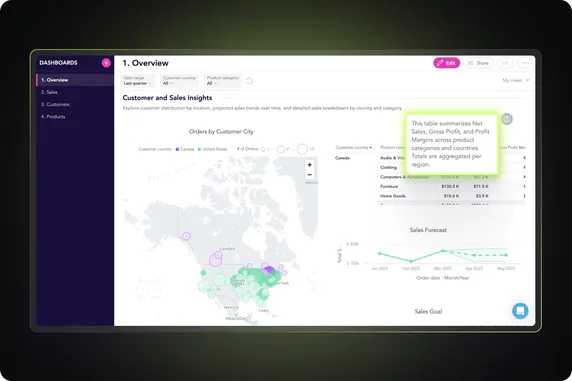Screen dimensions: 572x381
Task: Open the 3. Customers dashboard
Action: click(55, 104)
